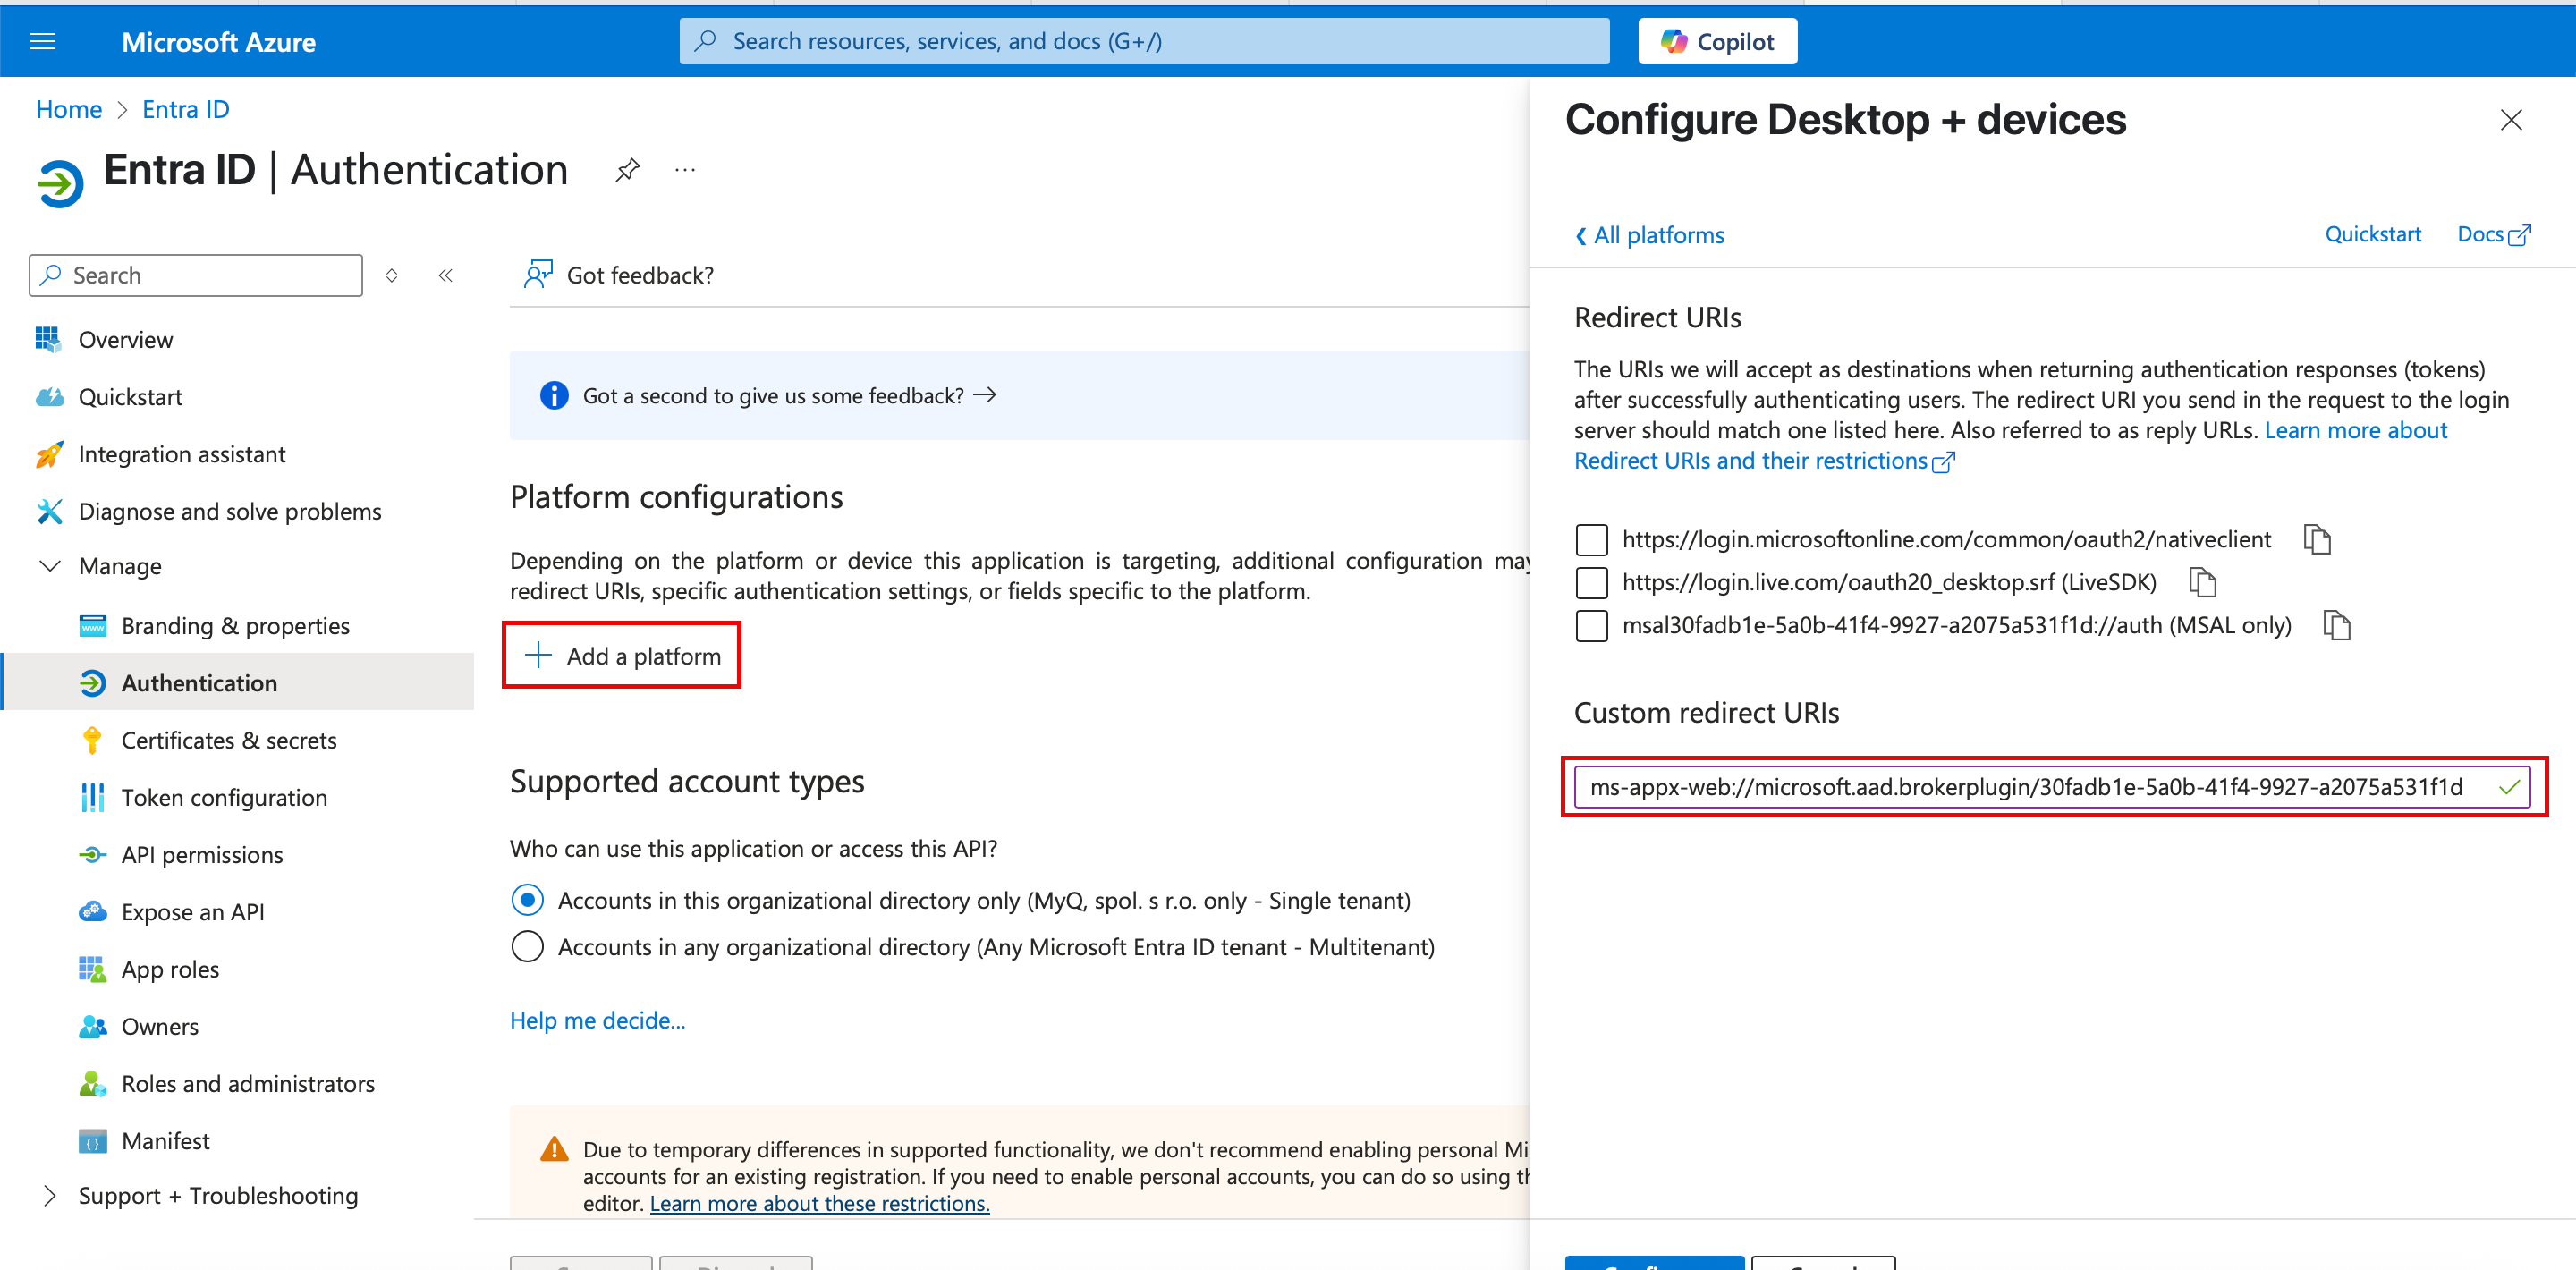The image size is (2576, 1270).
Task: Select the Multitenant accounts radio option
Action: pyautogui.click(x=527, y=946)
